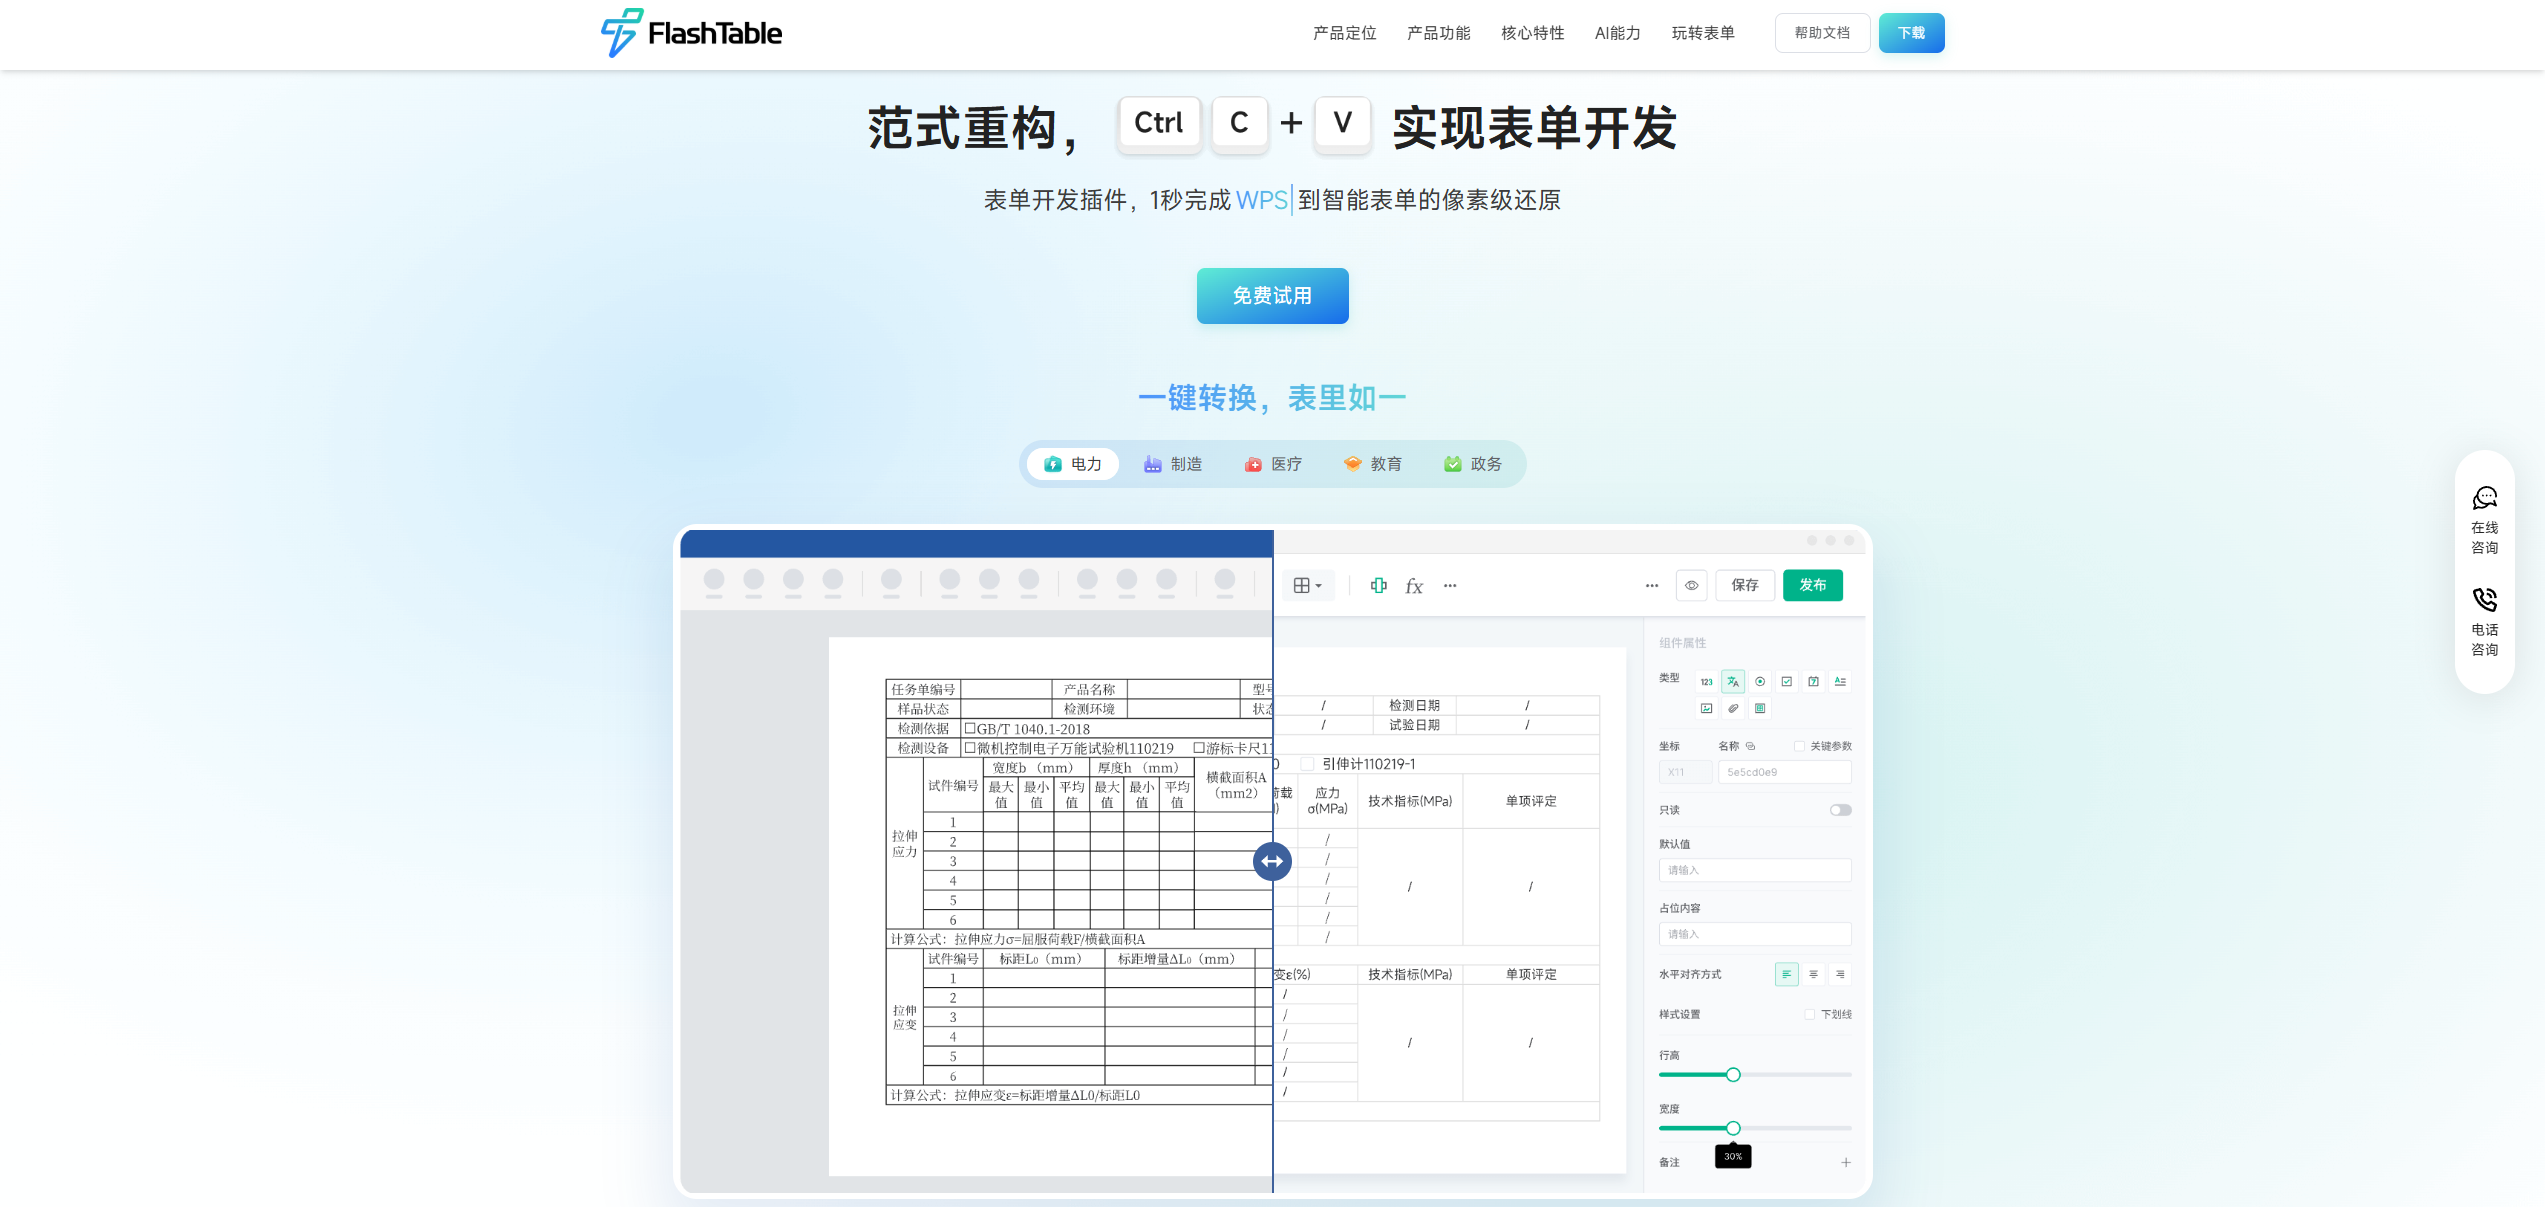Go to 核心特性 section
Image resolution: width=2545 pixels, height=1207 pixels.
(x=1532, y=33)
